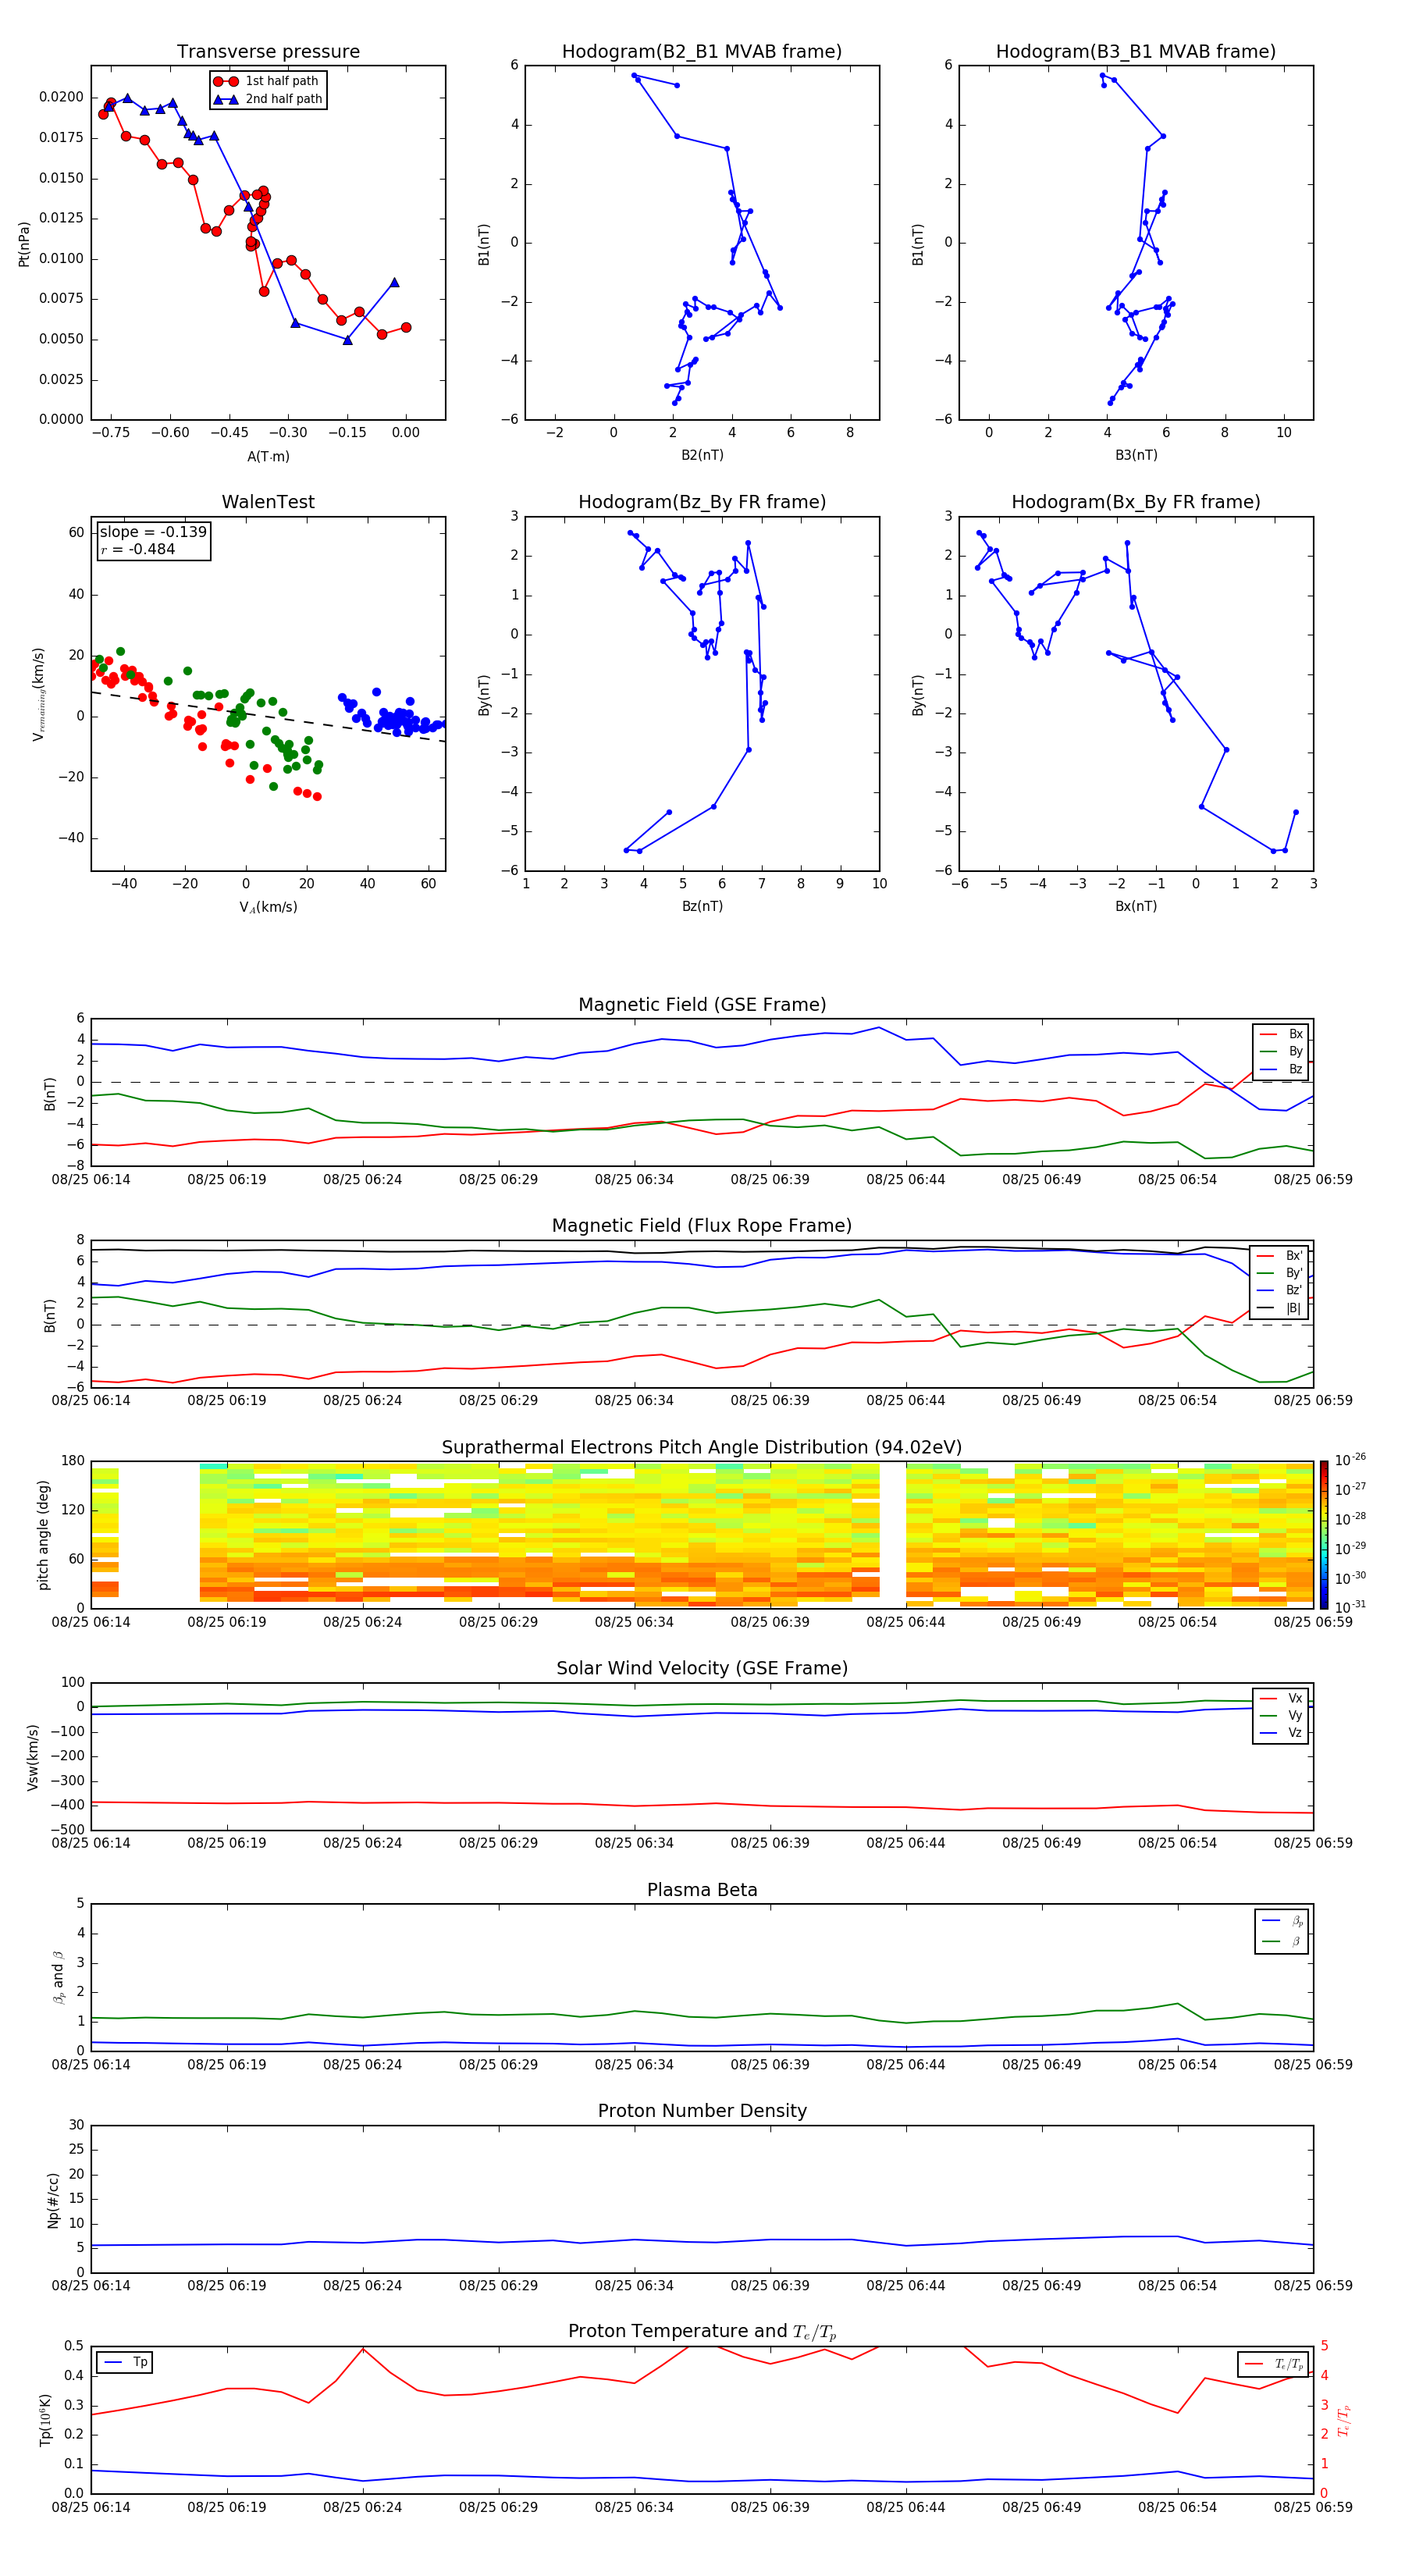This screenshot has height=2576, width=1405.
Task: Click the 'Hodogram(B2_B1 MVAB frame)' title
Action: [x=702, y=52]
